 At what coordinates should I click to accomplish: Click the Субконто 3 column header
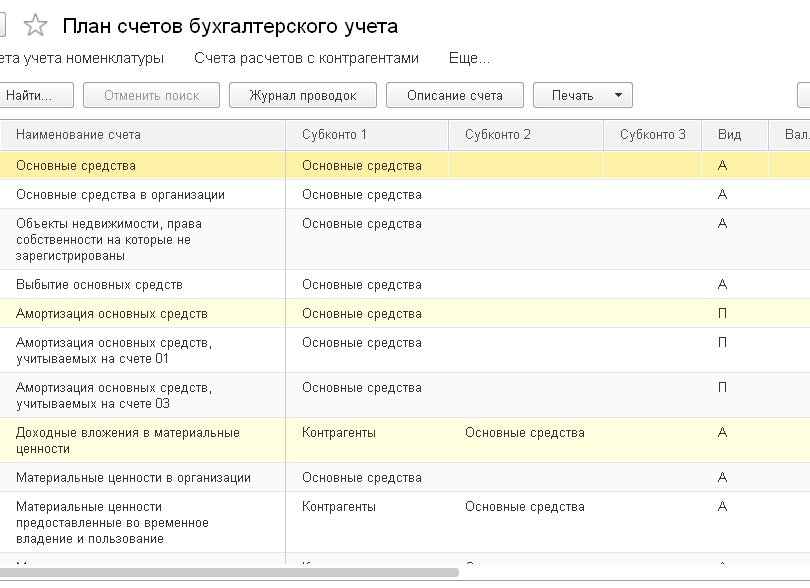click(652, 135)
